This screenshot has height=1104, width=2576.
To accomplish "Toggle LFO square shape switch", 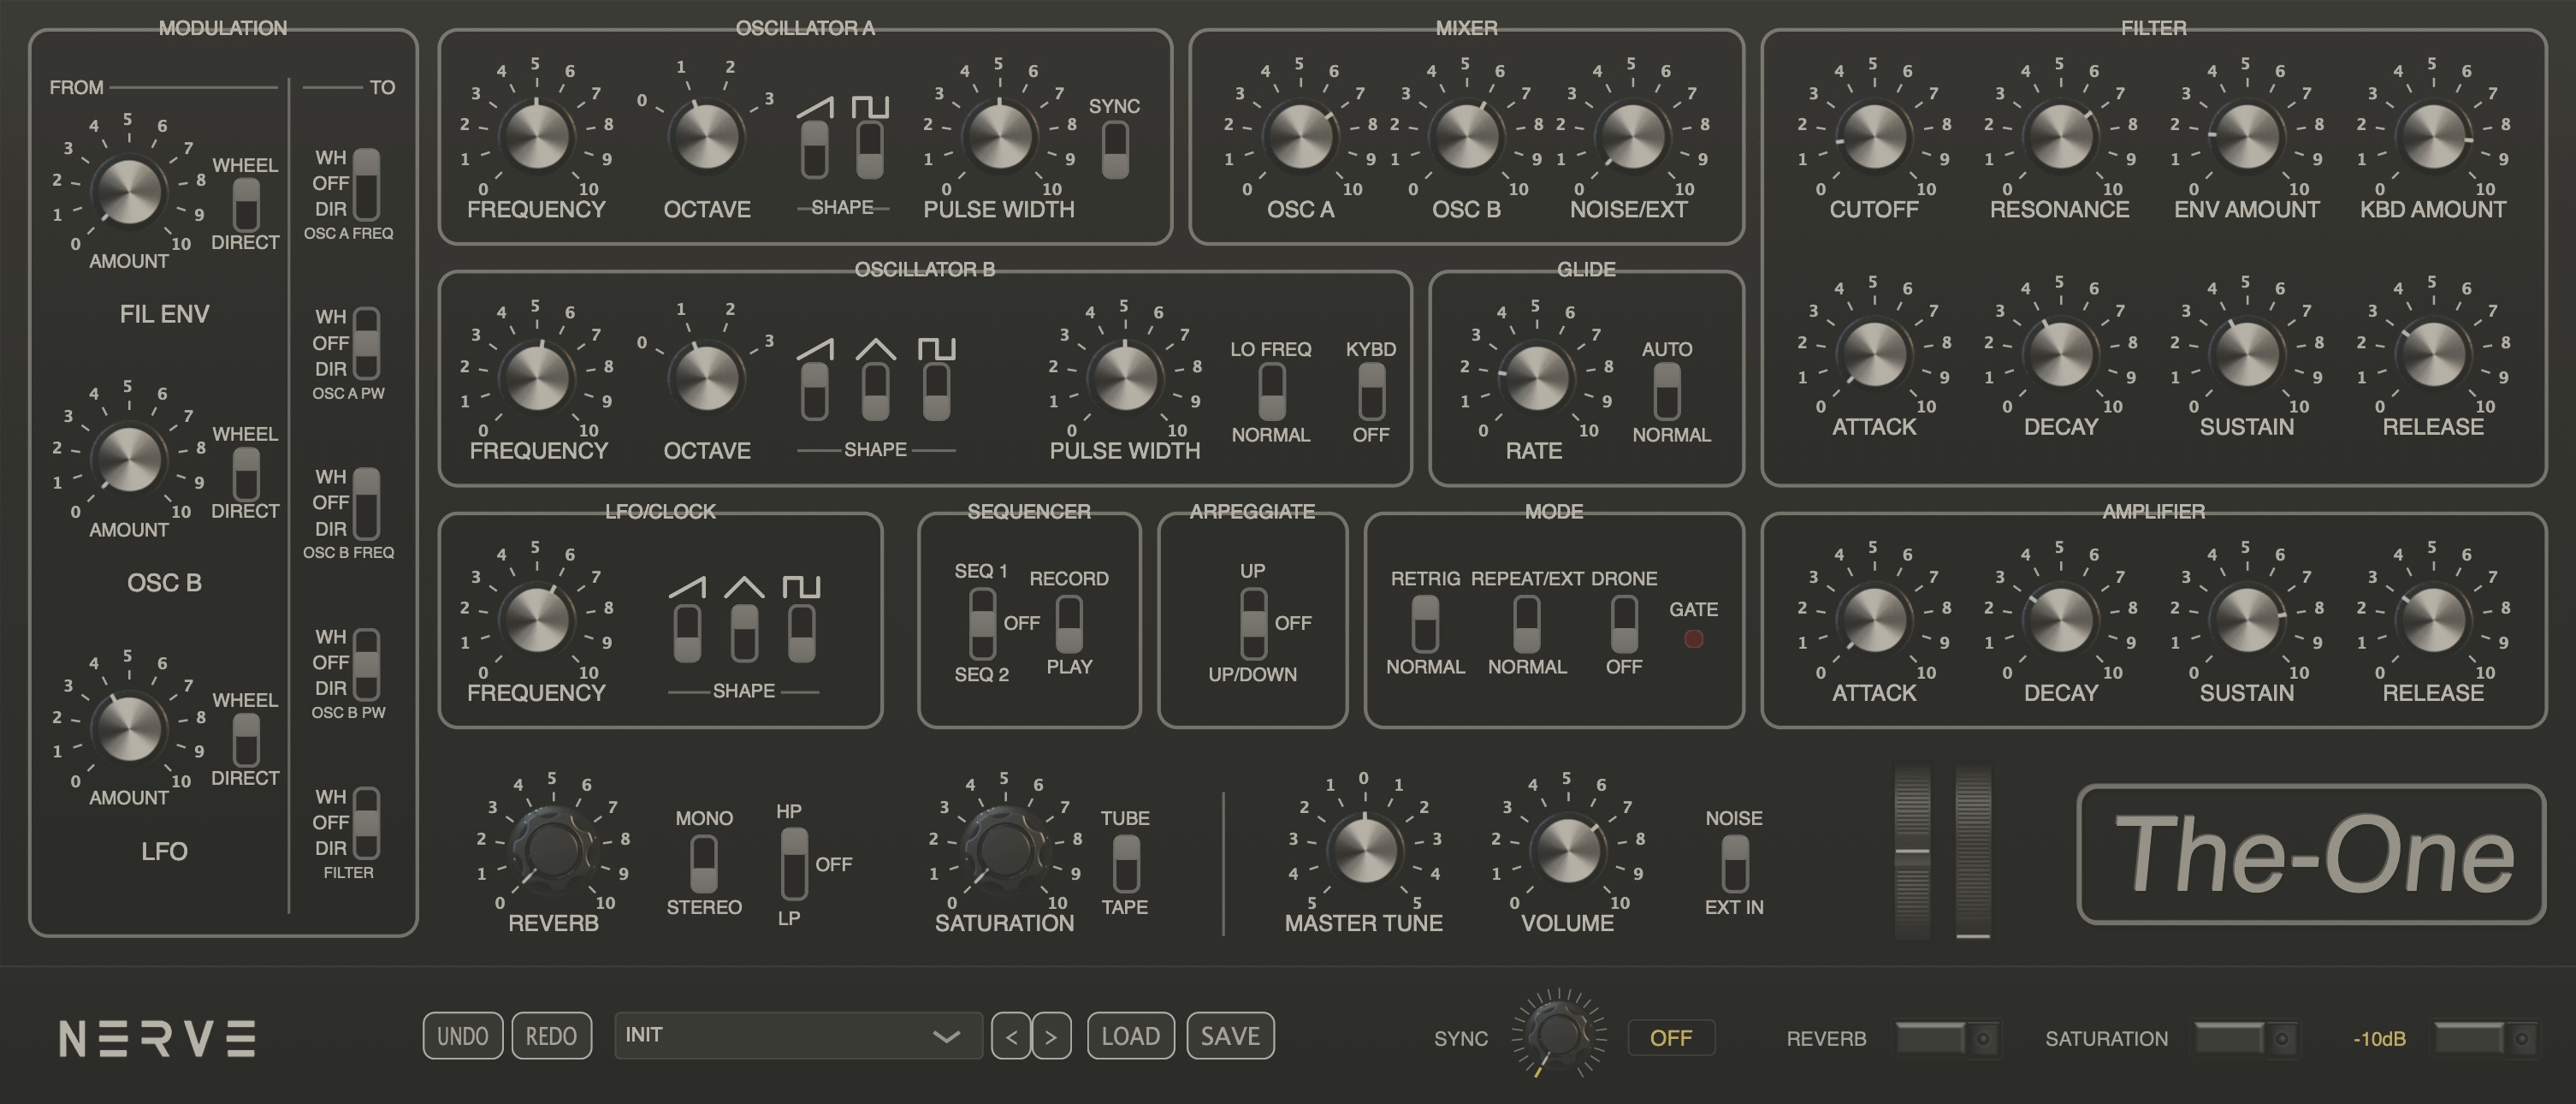I will tap(801, 633).
